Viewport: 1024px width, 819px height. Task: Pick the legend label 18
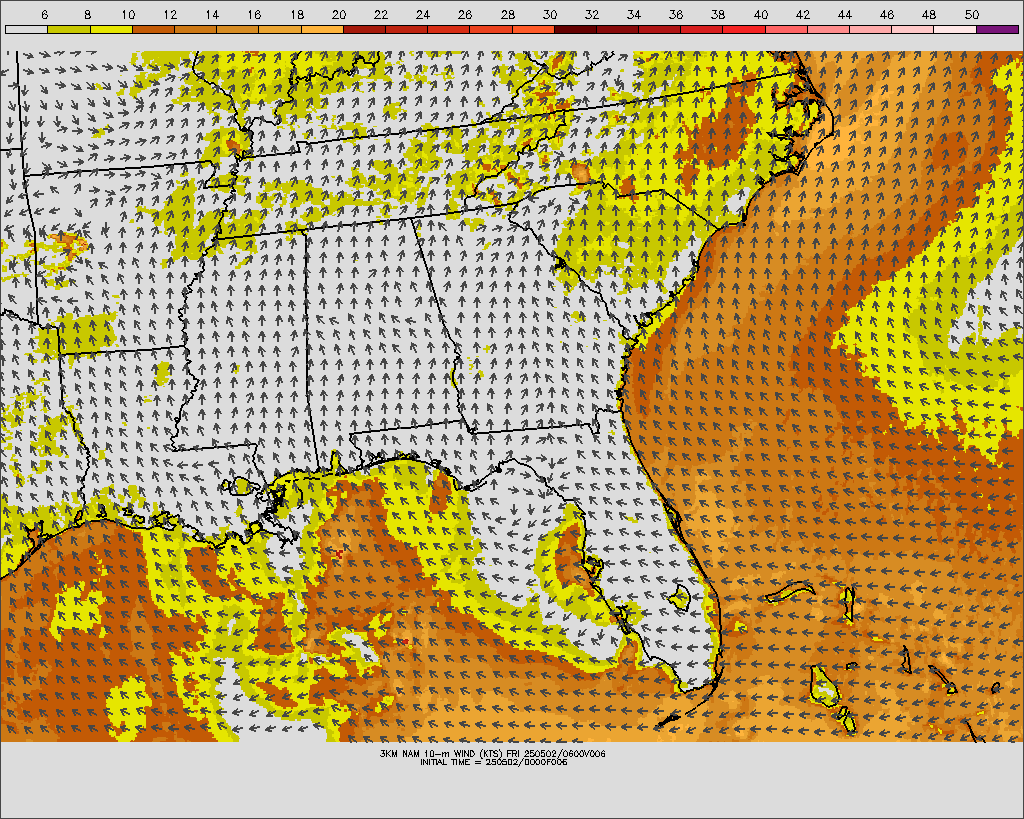(296, 14)
